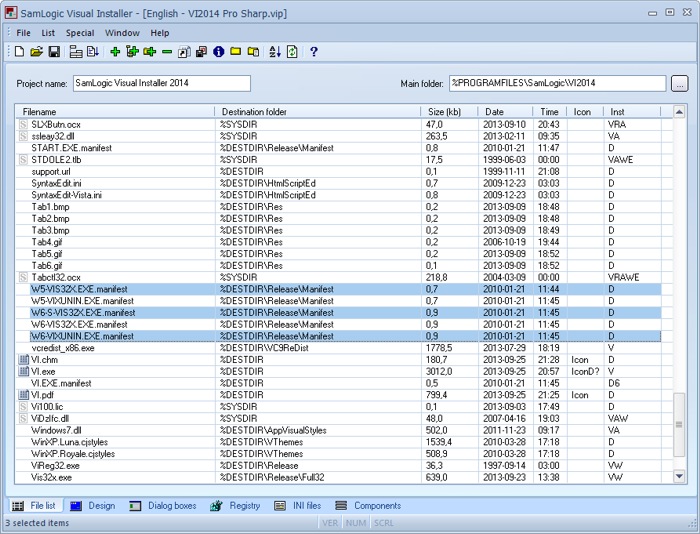This screenshot has height=534, width=700.
Task: Select the Tab4.gif file row
Action: pyautogui.click(x=338, y=242)
